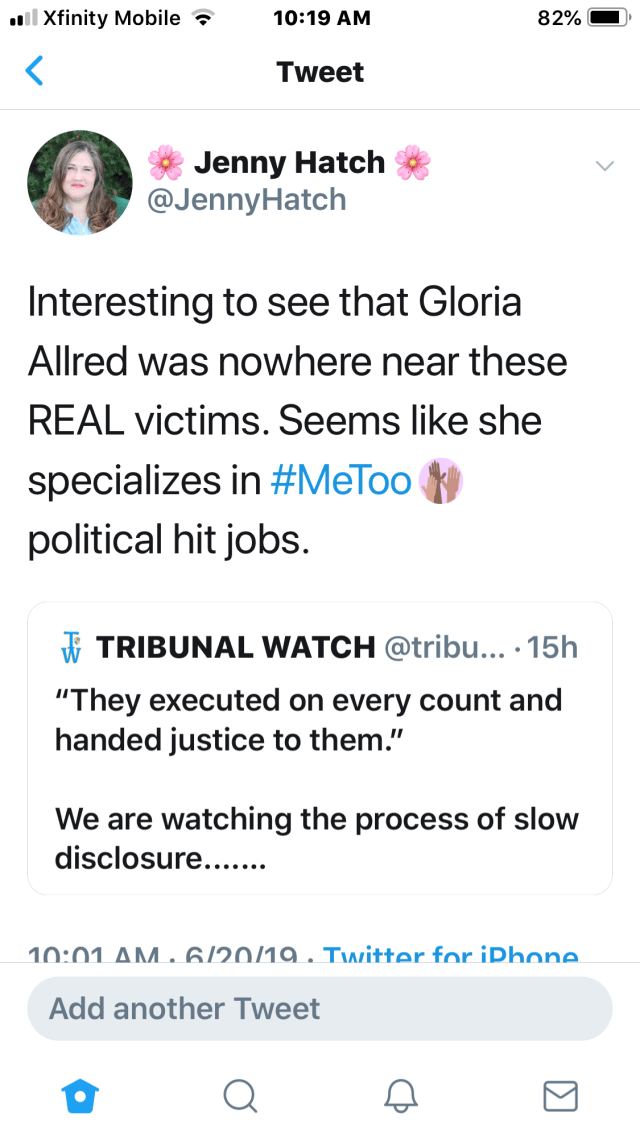Tap the Wi-Fi status icon
Screen dimensions: 640x1138
click(x=205, y=18)
